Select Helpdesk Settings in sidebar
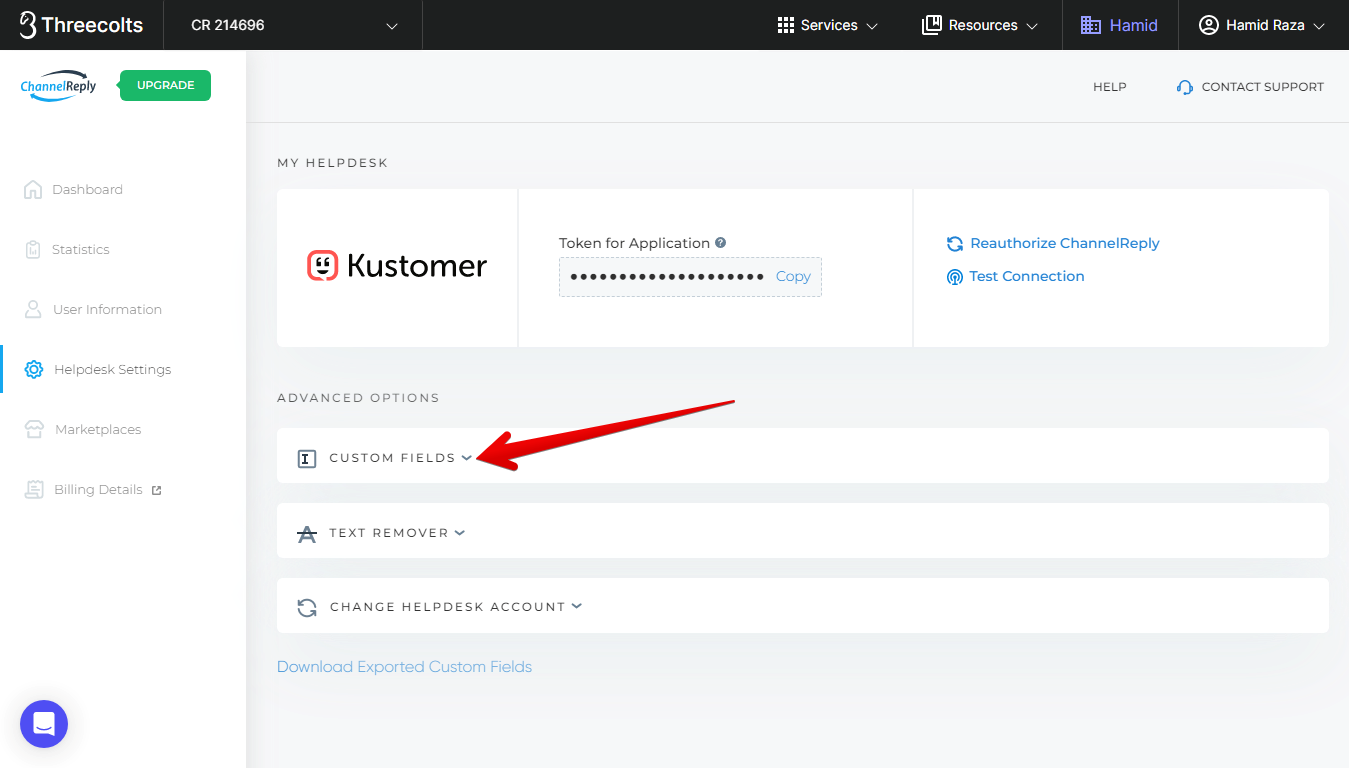This screenshot has height=768, width=1349. [x=112, y=369]
